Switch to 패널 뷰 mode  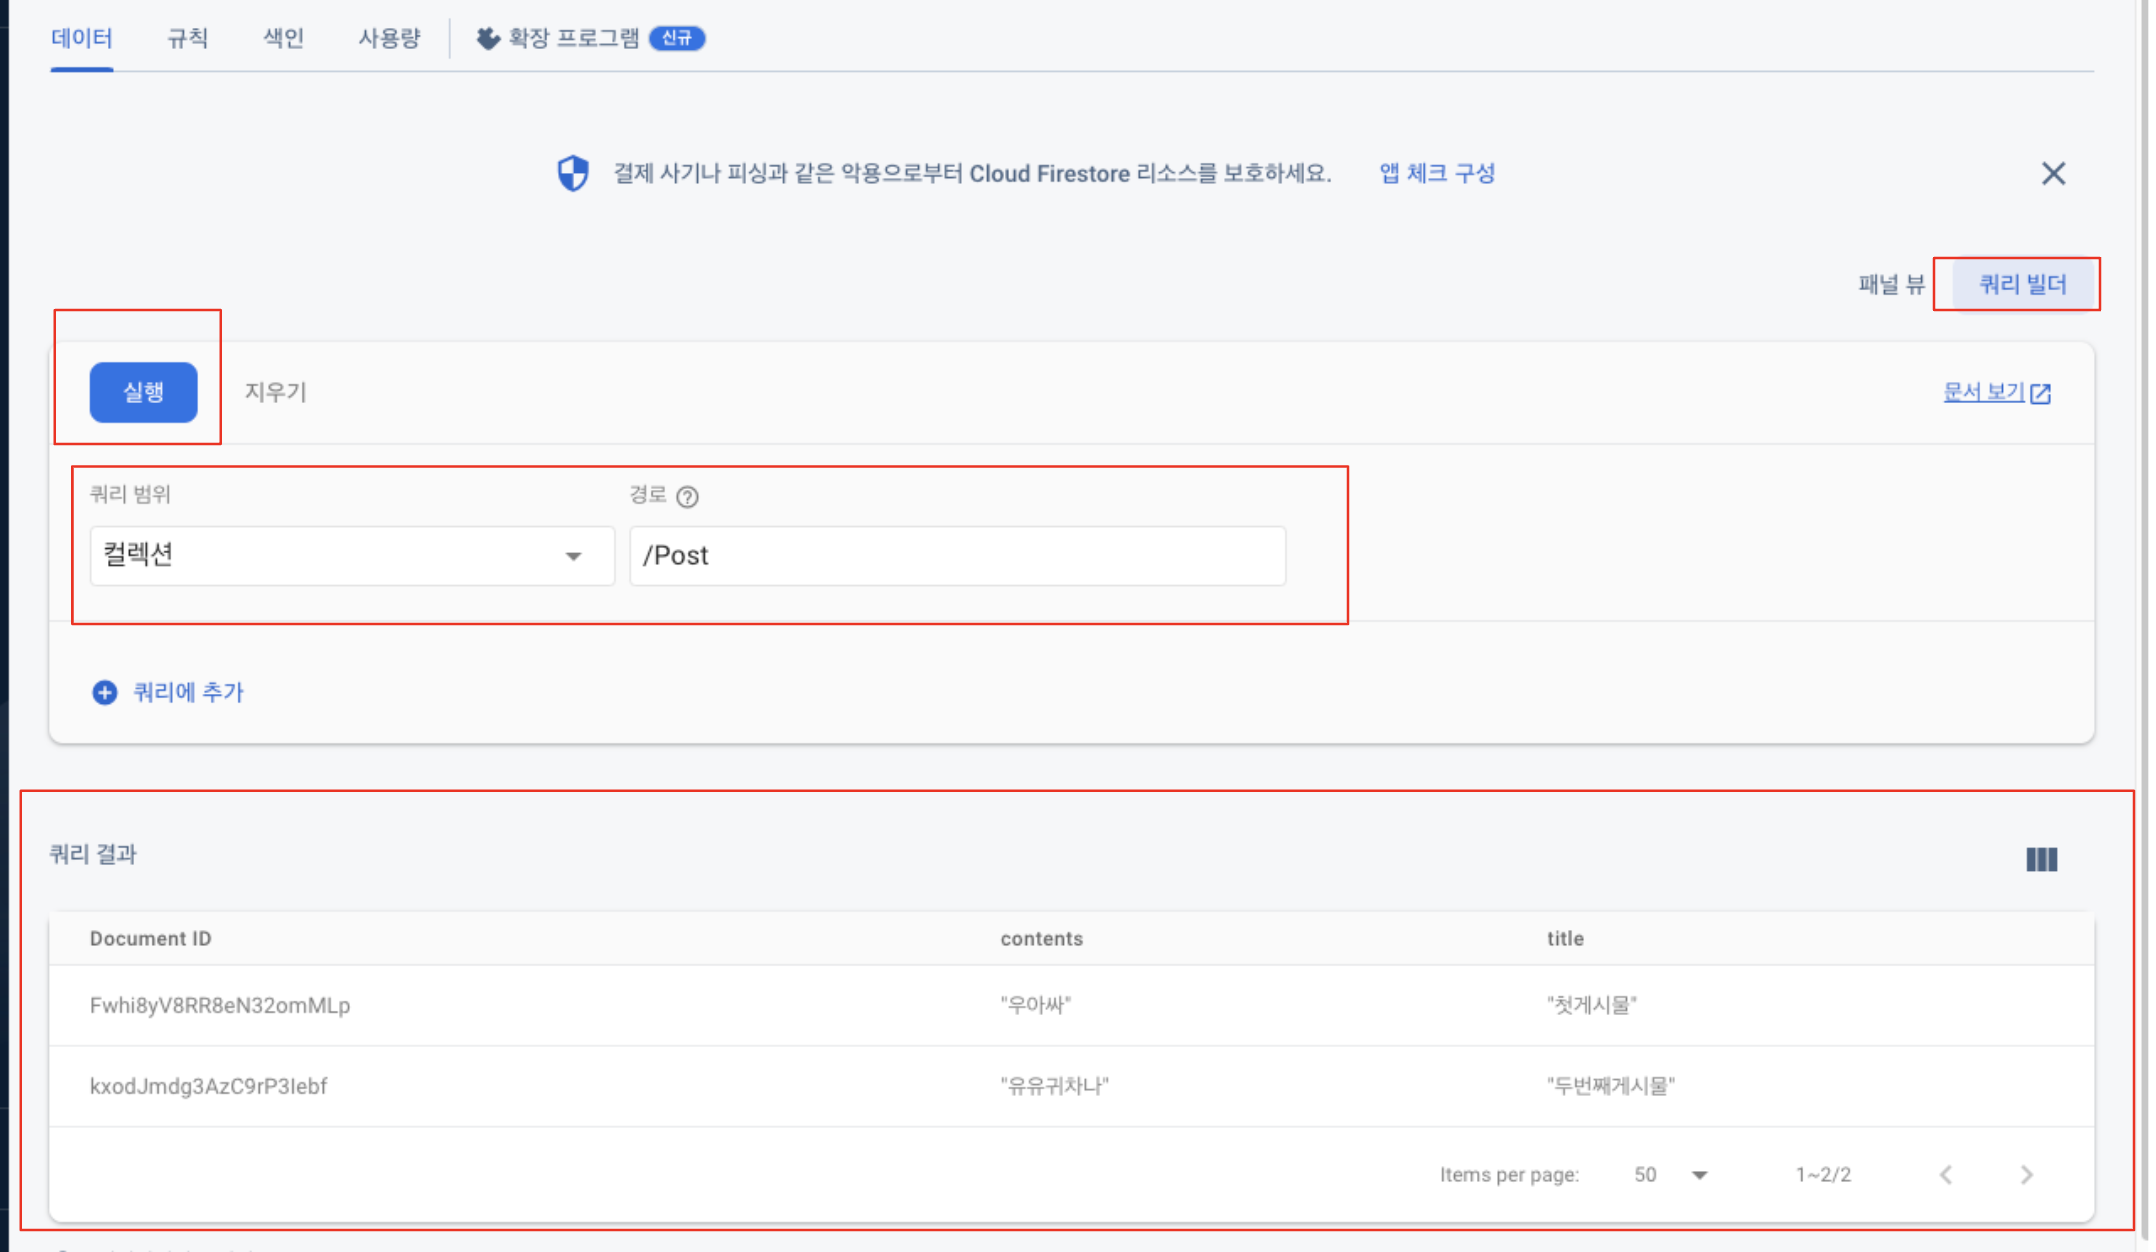(x=1890, y=285)
